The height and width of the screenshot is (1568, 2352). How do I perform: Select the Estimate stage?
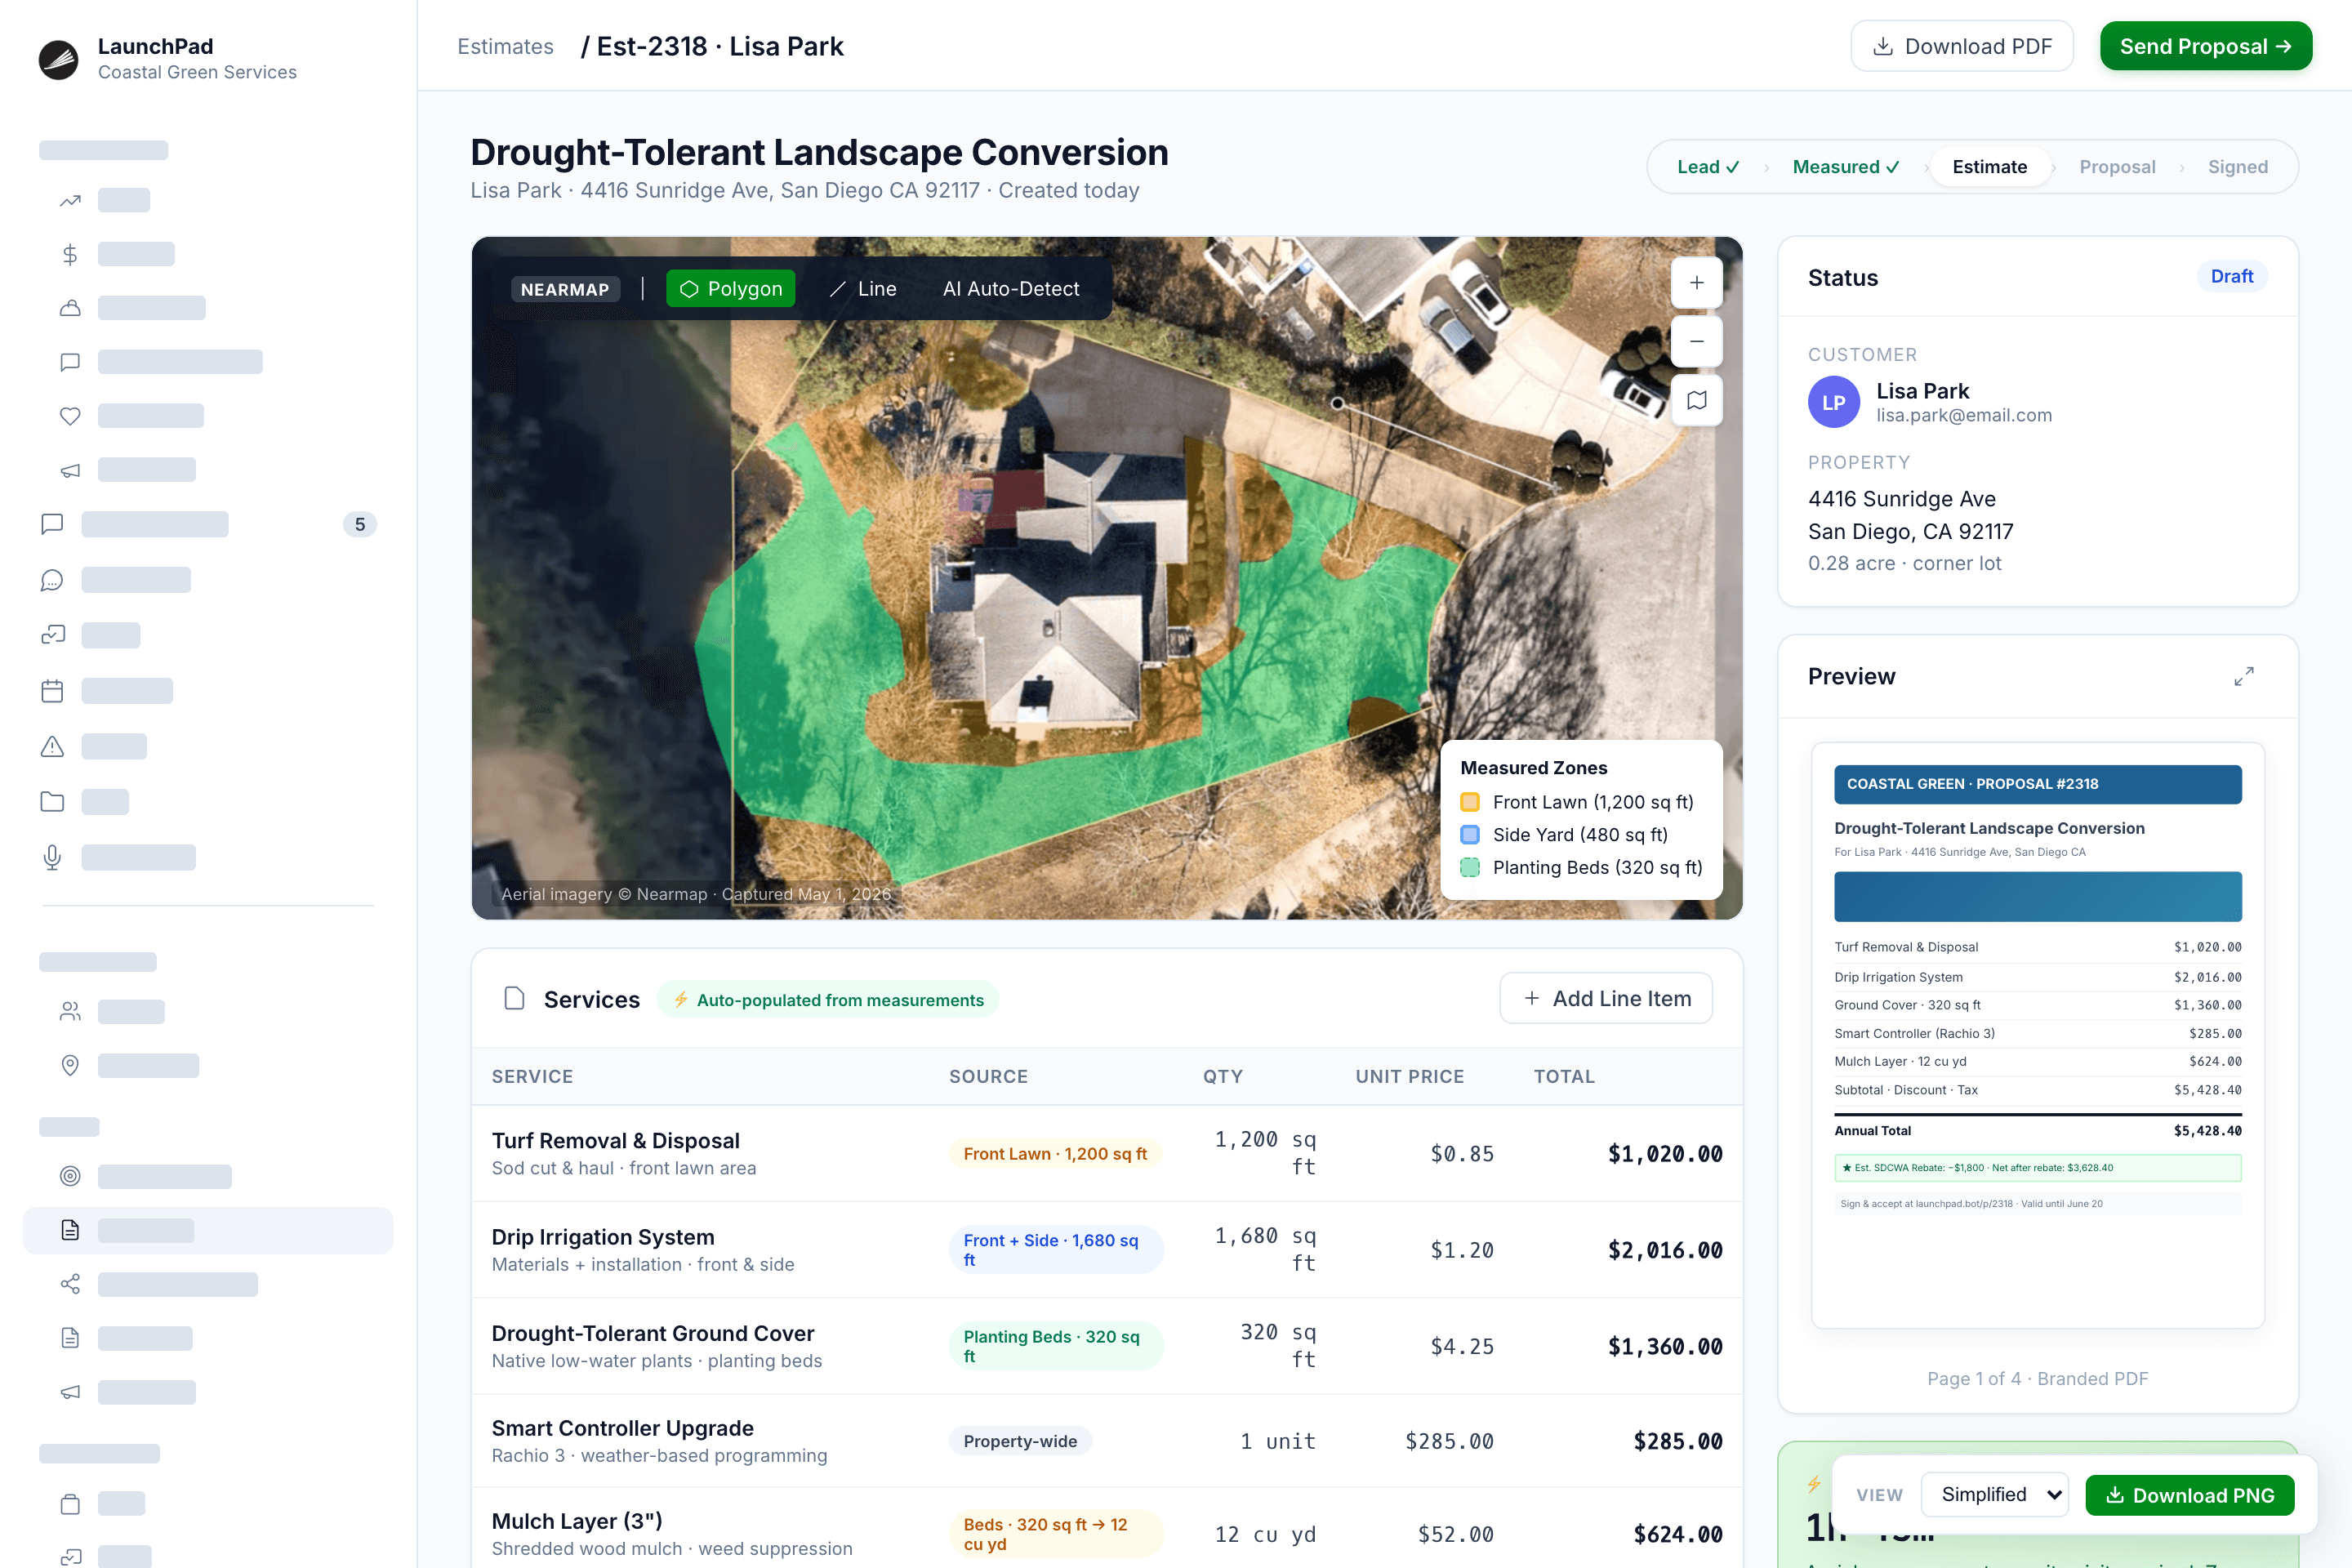point(1990,167)
